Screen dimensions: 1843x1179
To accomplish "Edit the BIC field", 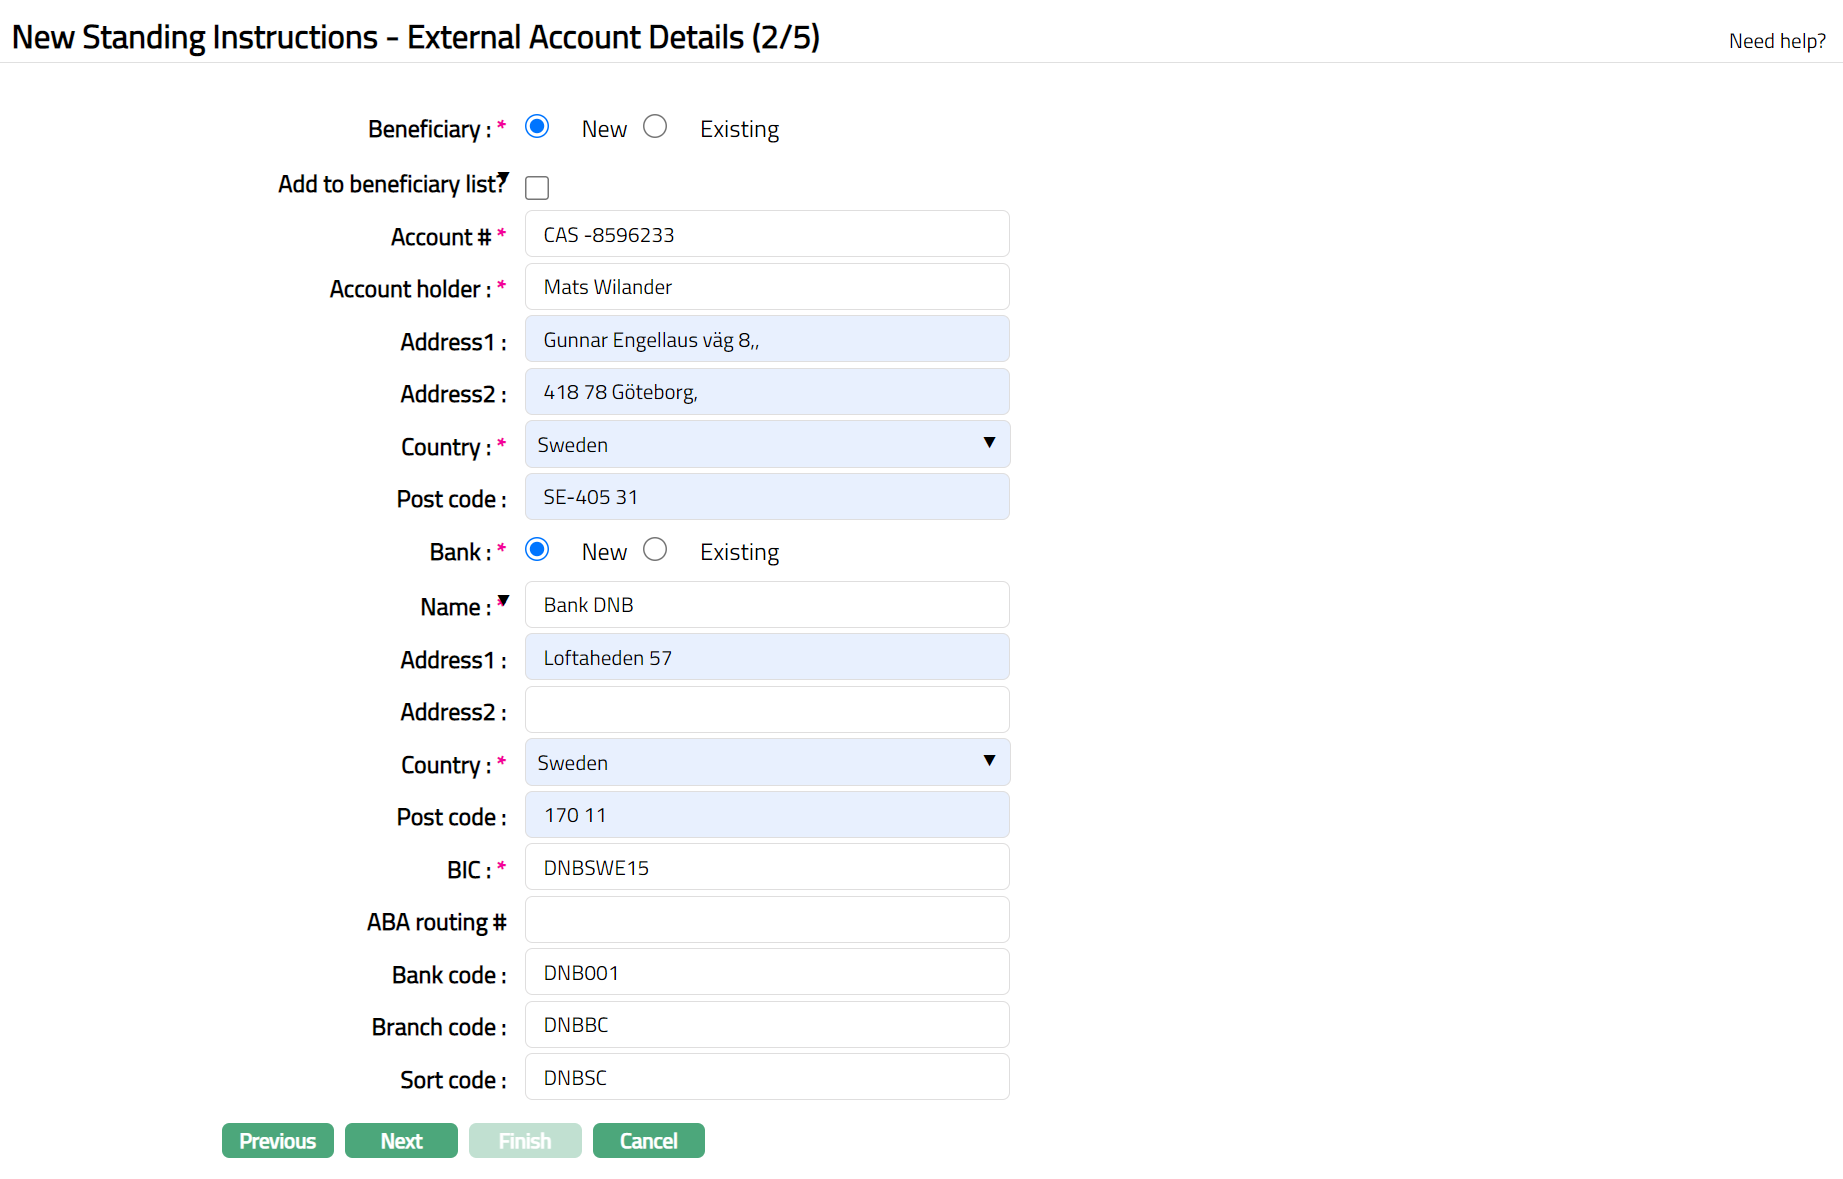I will coord(767,867).
